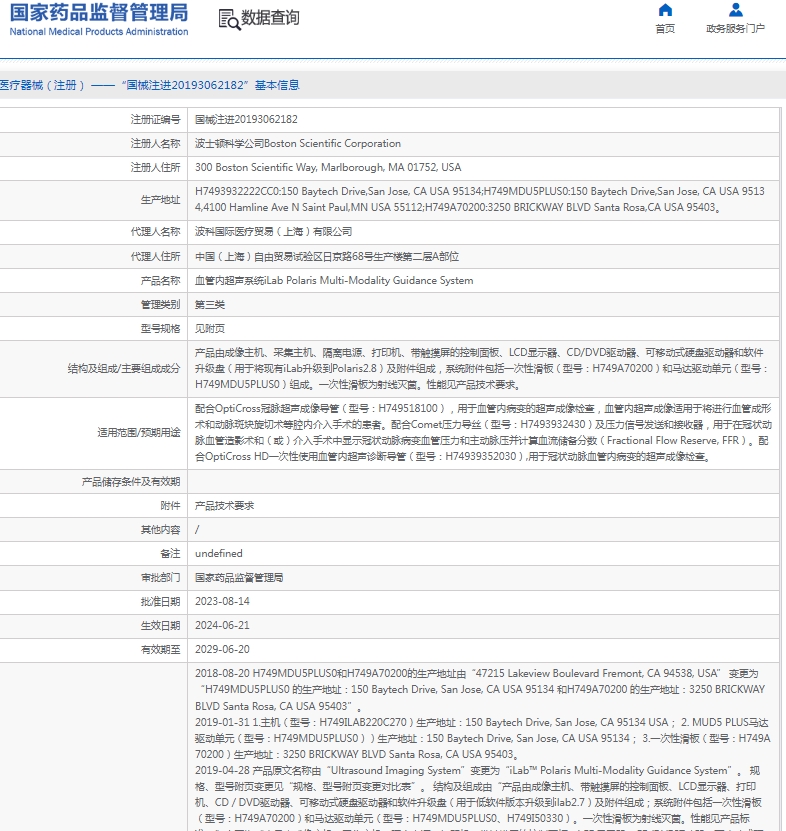Open the 政务服务门户 person icon

coord(736,10)
